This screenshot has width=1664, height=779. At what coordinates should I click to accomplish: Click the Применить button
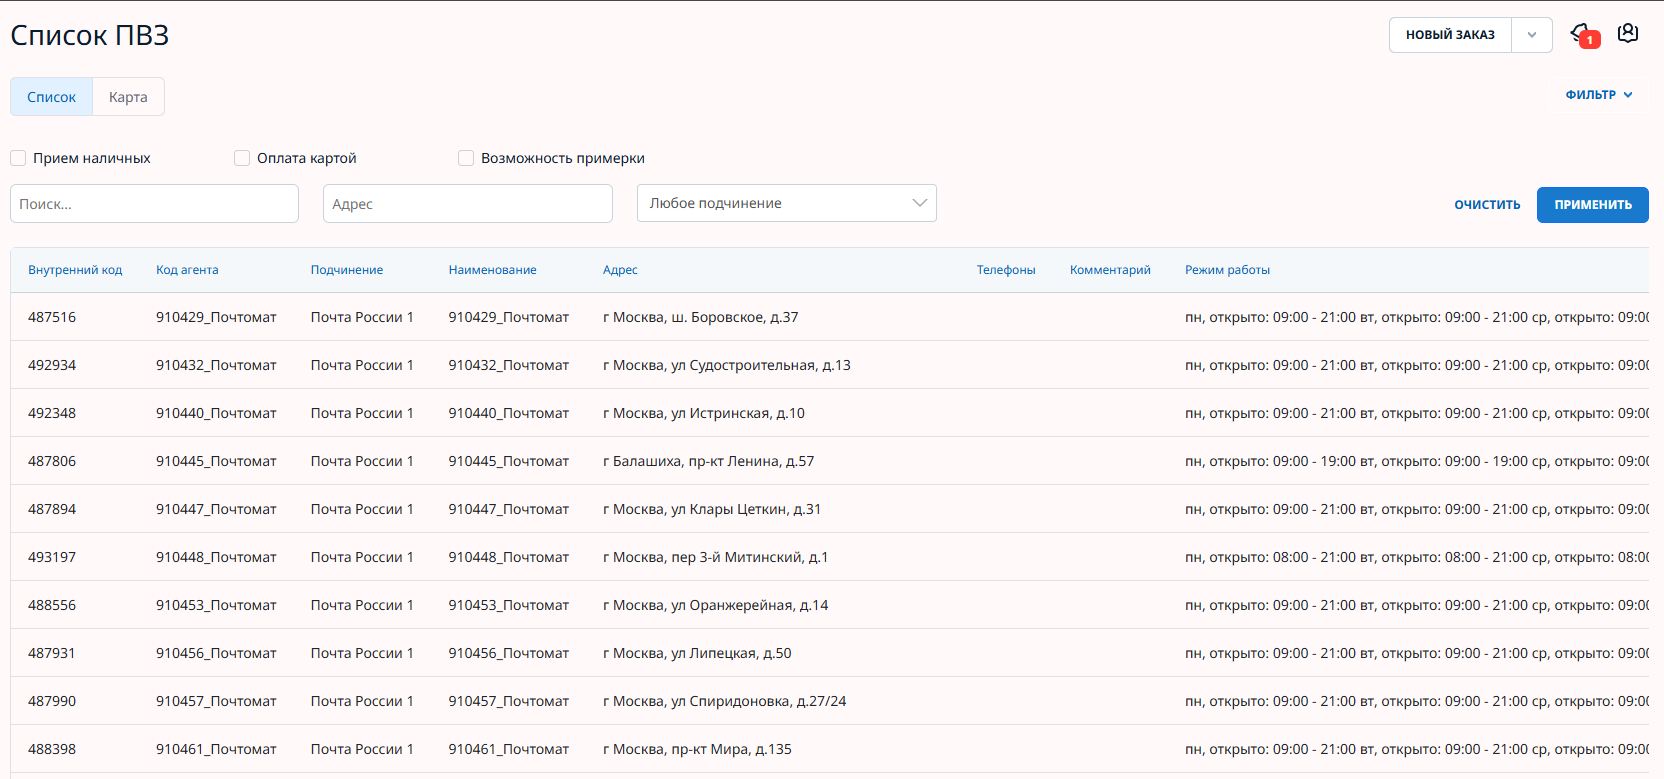1592,205
